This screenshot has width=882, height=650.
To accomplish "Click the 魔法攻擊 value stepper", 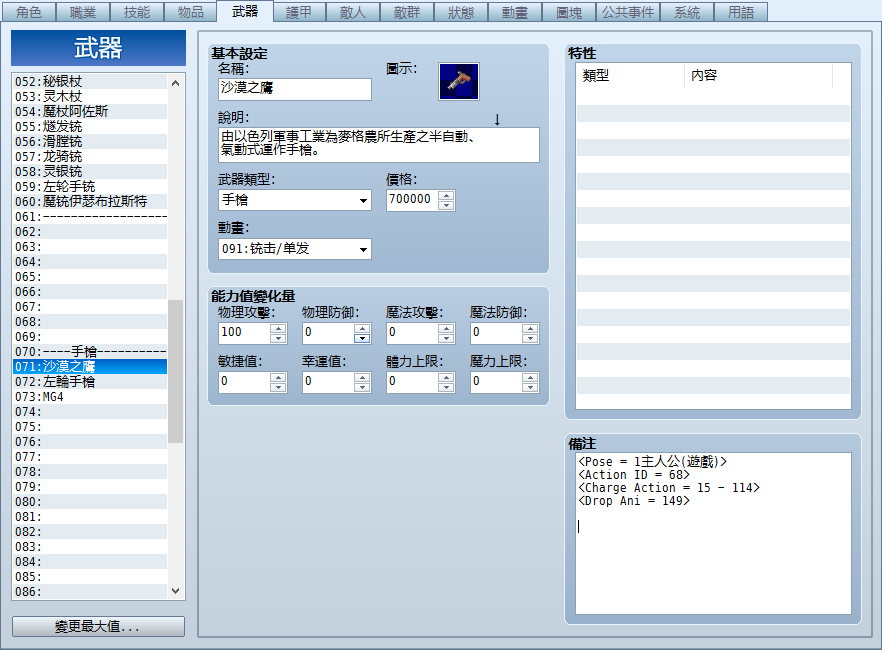I will coord(421,333).
